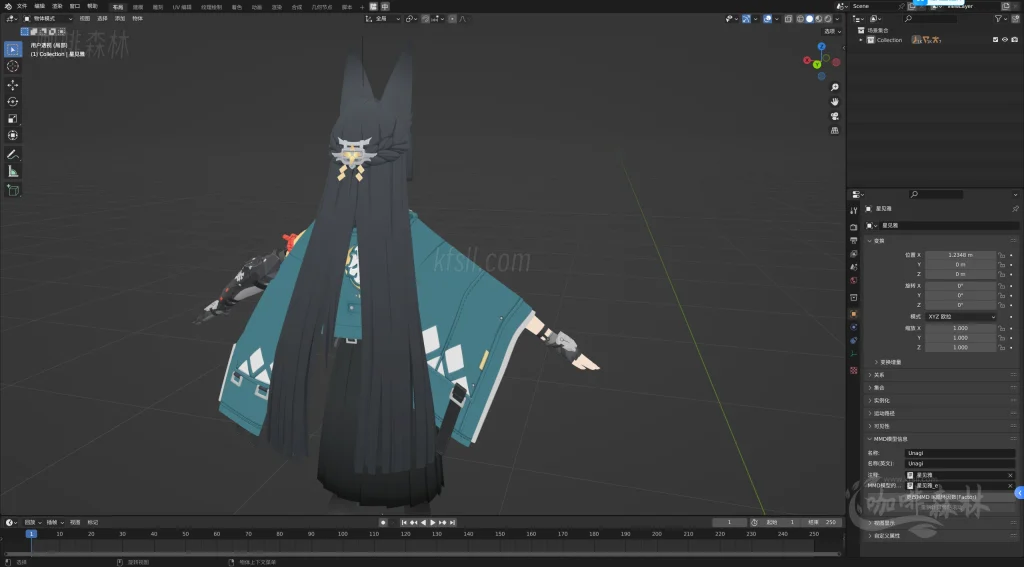Open the Physics properties tab
1024x567 pixels.
coord(854,327)
